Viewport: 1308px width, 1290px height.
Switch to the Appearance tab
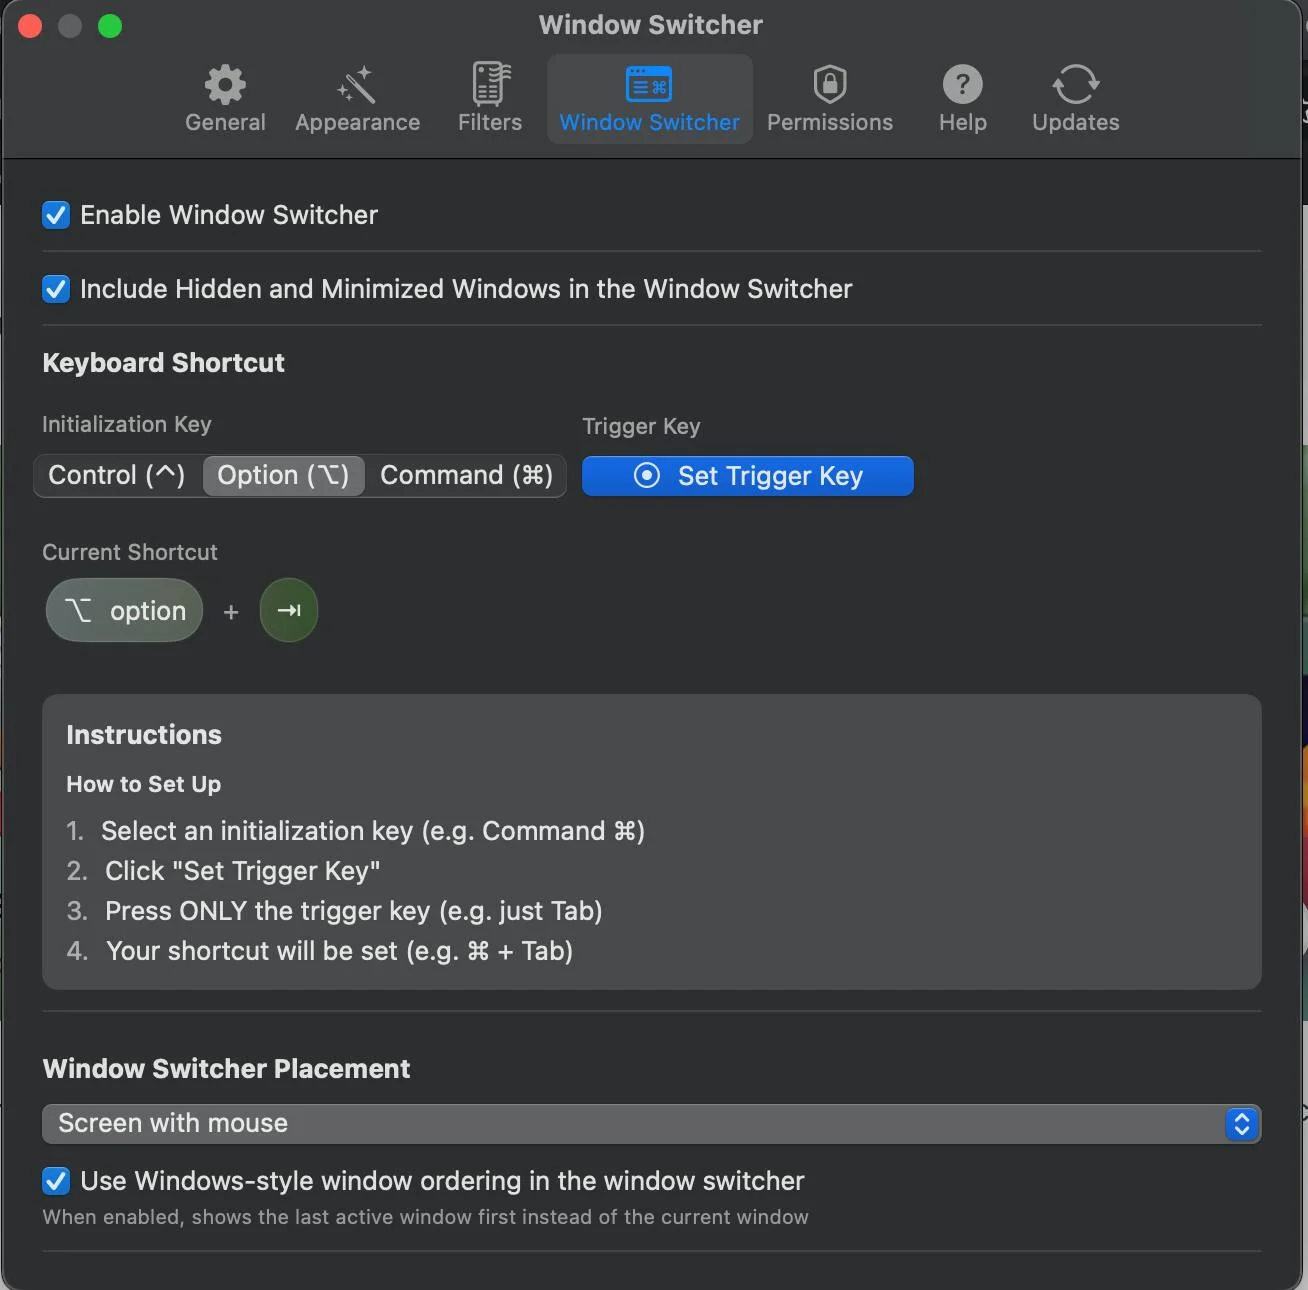click(x=357, y=99)
